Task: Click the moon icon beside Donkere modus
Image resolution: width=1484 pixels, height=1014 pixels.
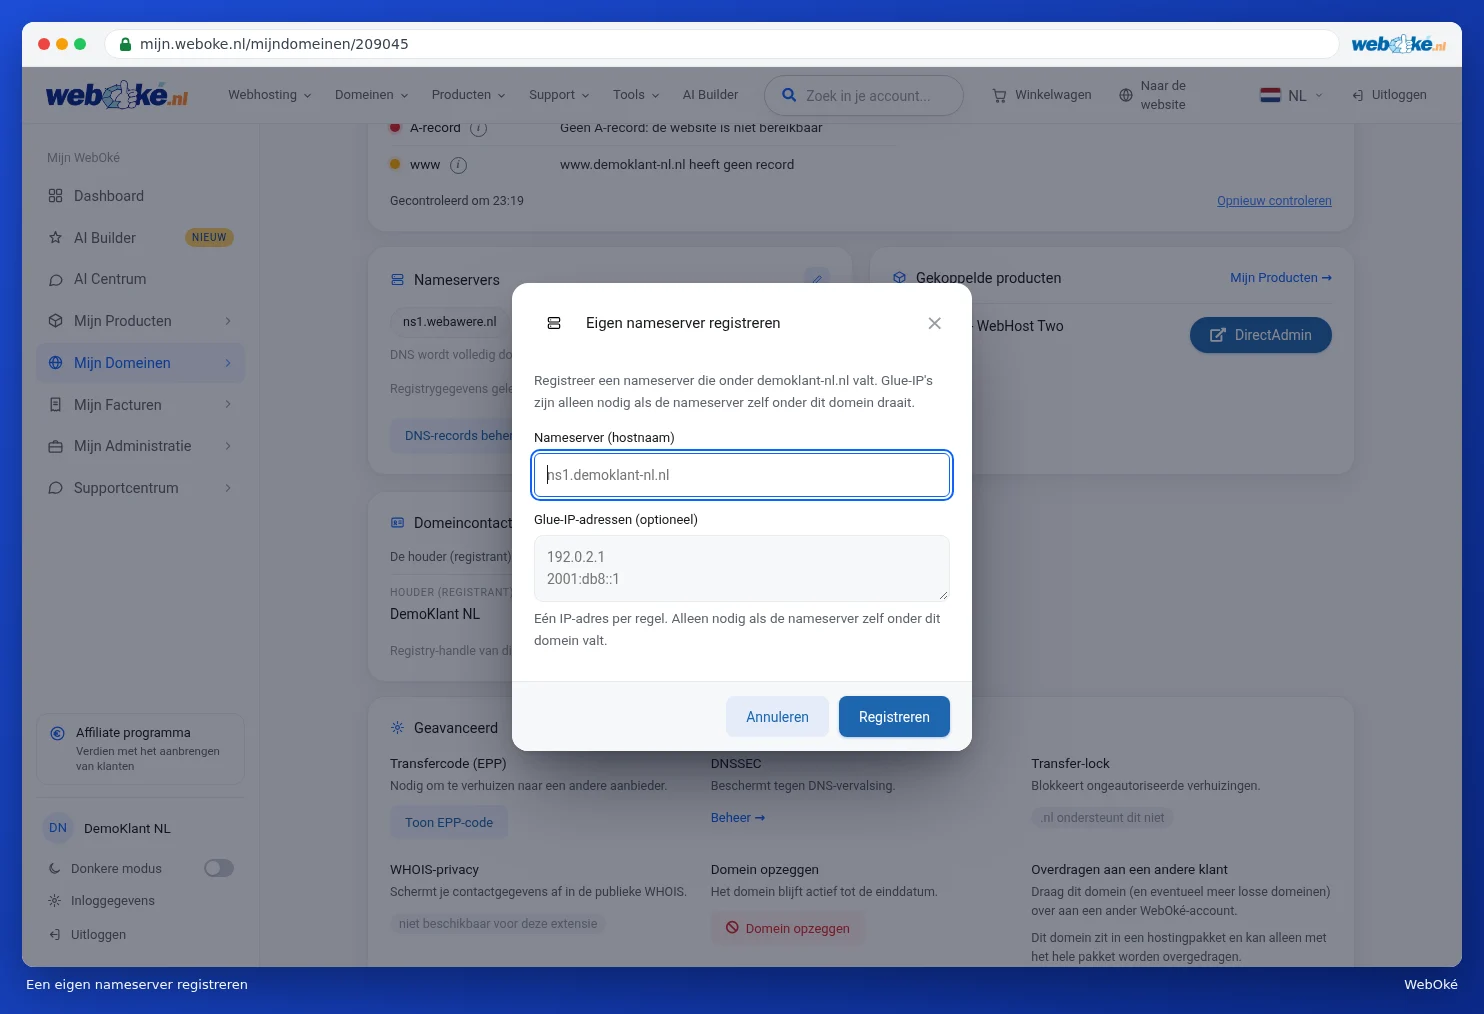Action: (55, 869)
